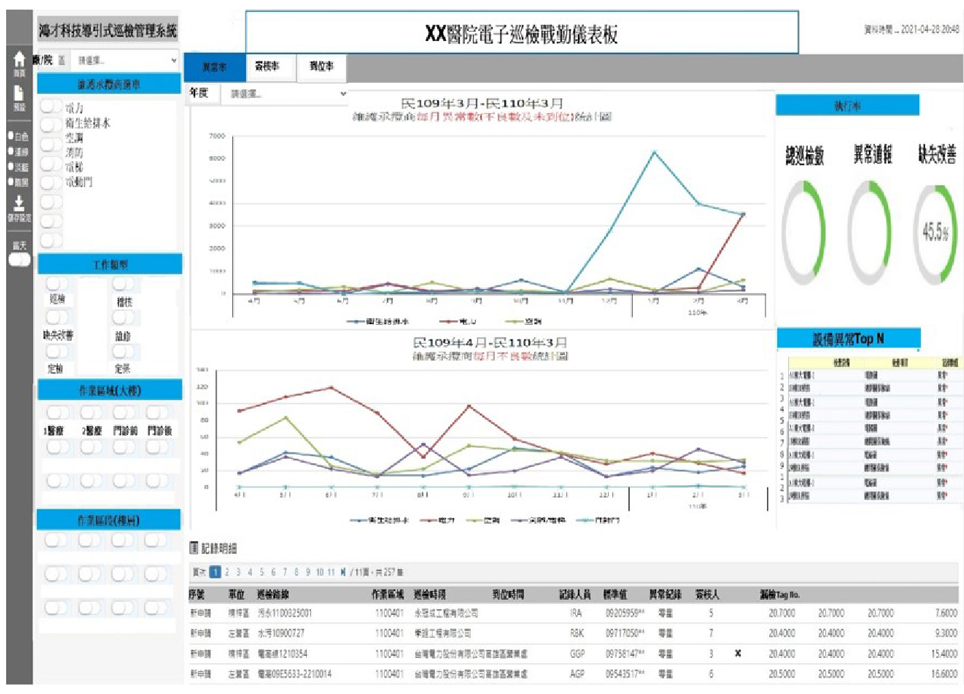The width and height of the screenshot is (964, 694).
Task: Click the 總巡檢數 donut chart
Action: pos(803,233)
